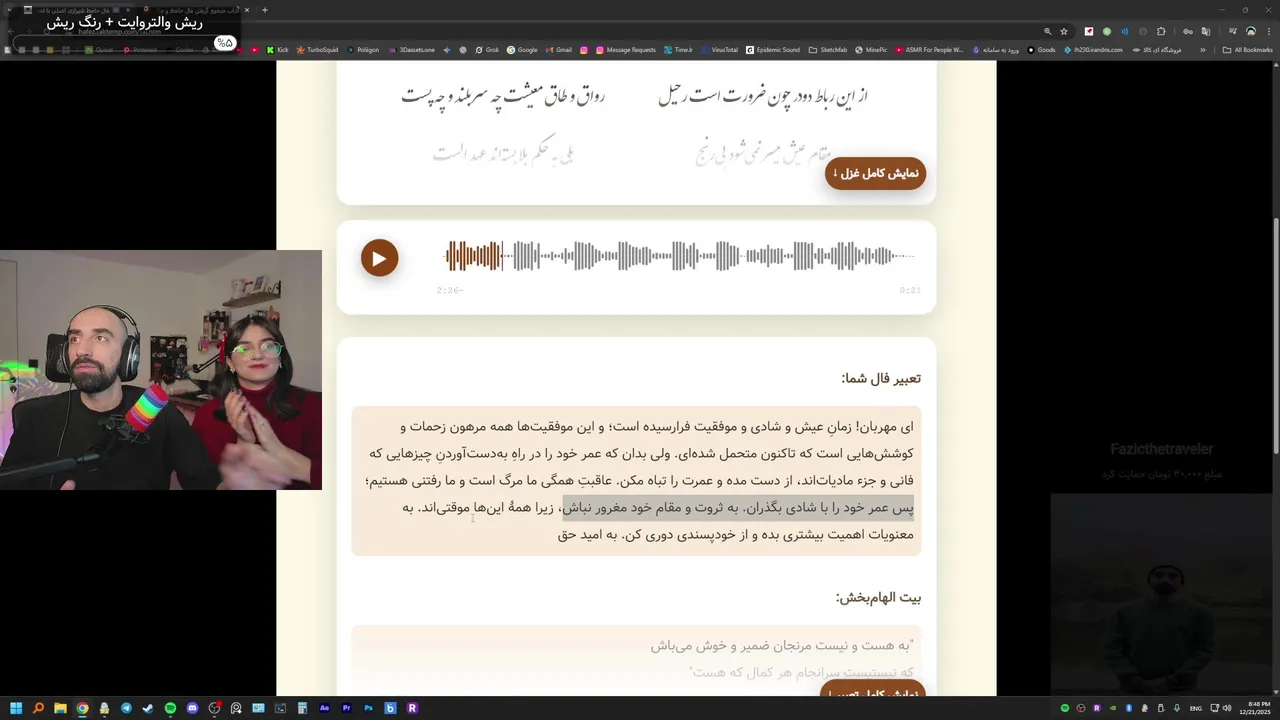This screenshot has width=1280, height=720.
Task: Open the ASMR For People bookmark
Action: click(x=929, y=49)
